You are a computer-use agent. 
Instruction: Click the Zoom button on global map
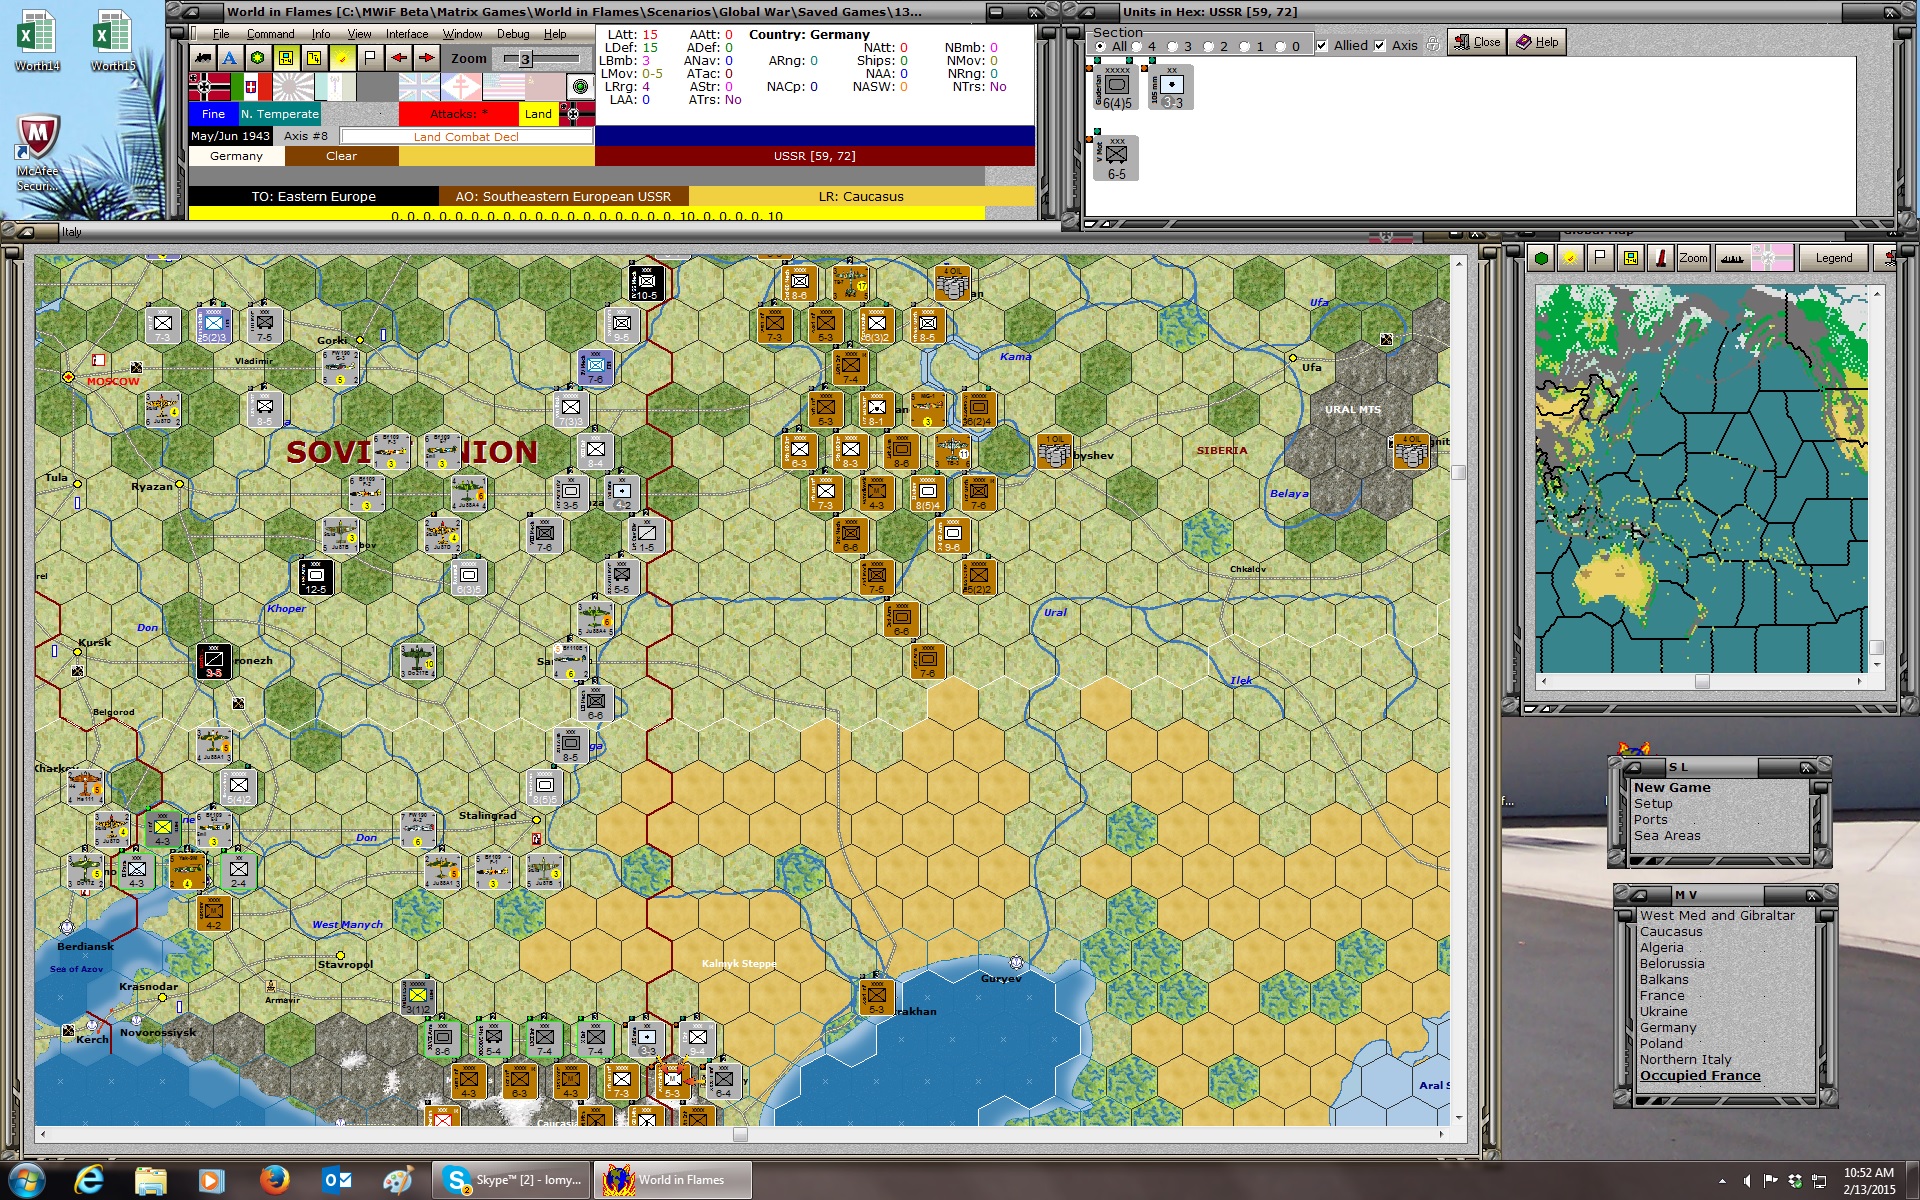pos(1693,258)
